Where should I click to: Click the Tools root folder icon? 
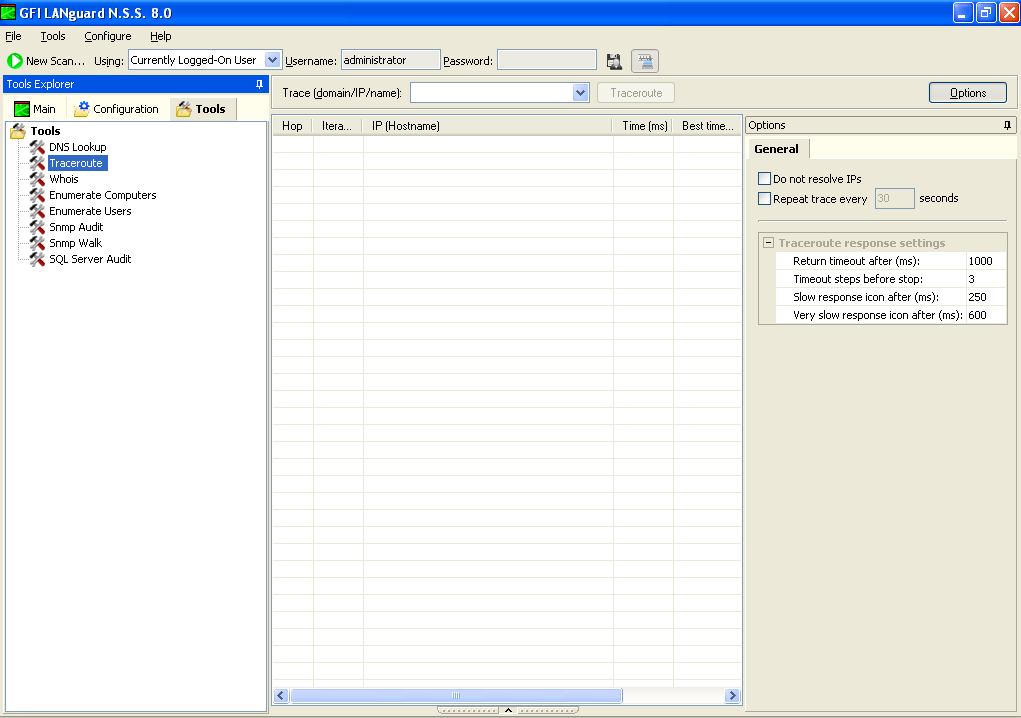pos(18,131)
